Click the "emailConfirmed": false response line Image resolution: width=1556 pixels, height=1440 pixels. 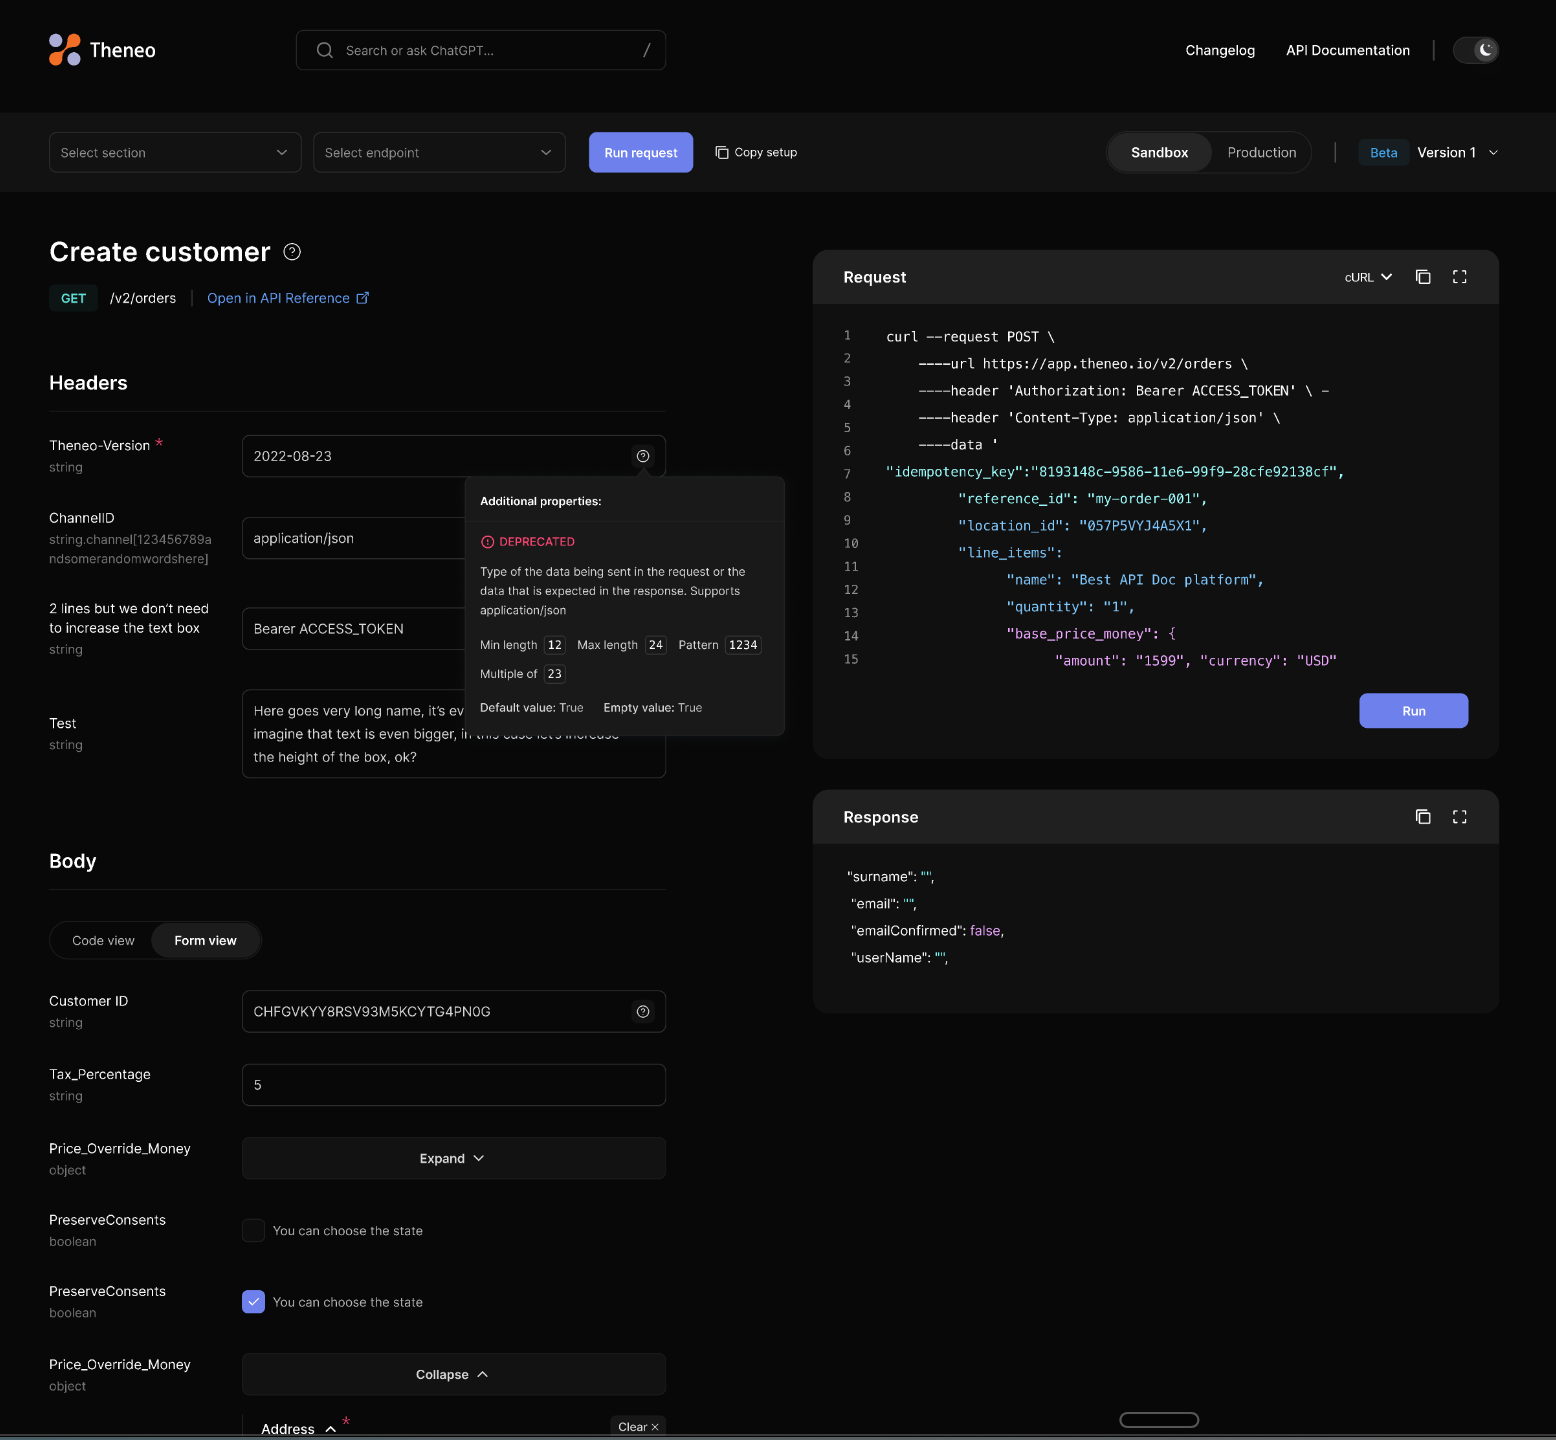pyautogui.click(x=927, y=931)
